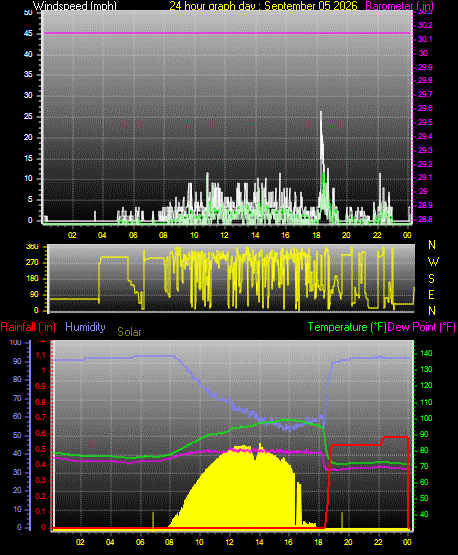Click the 'Barometer (in)' axis title
458x555 pixels.
[x=399, y=6]
